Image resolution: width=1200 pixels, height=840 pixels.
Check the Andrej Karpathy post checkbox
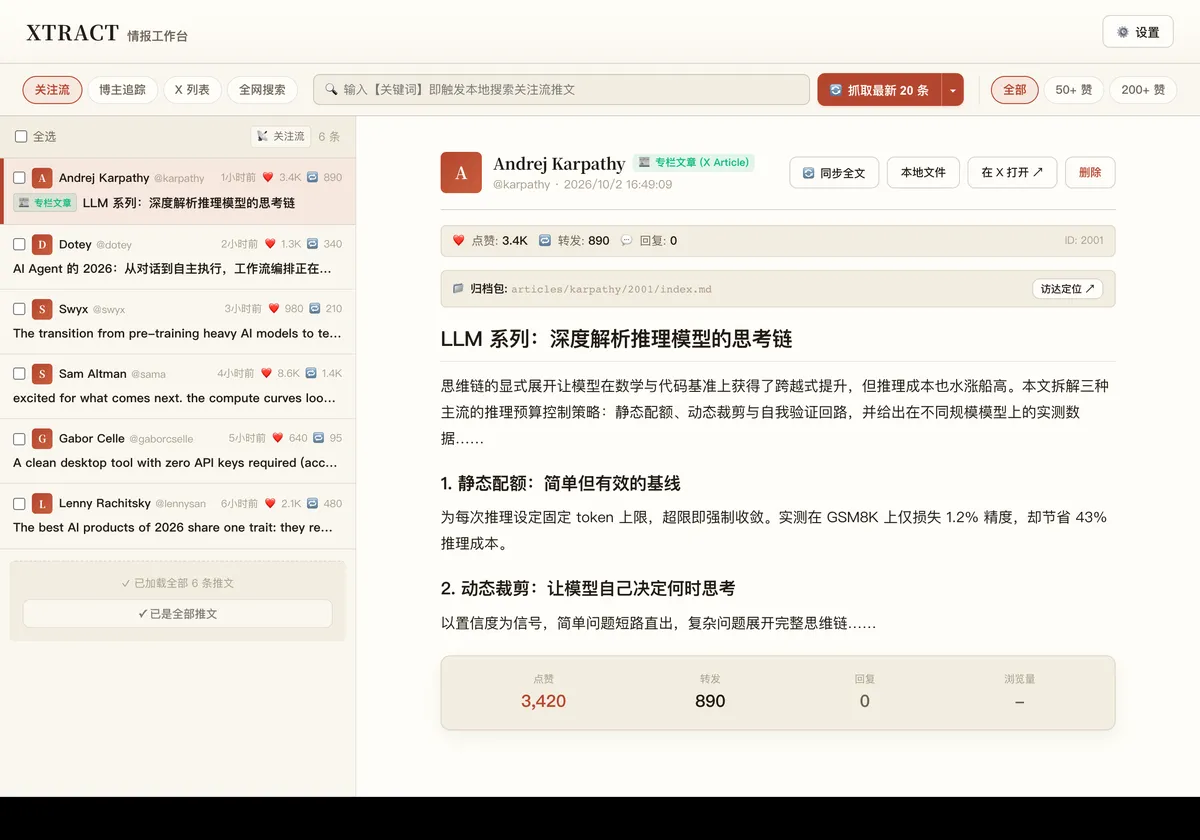[19, 178]
